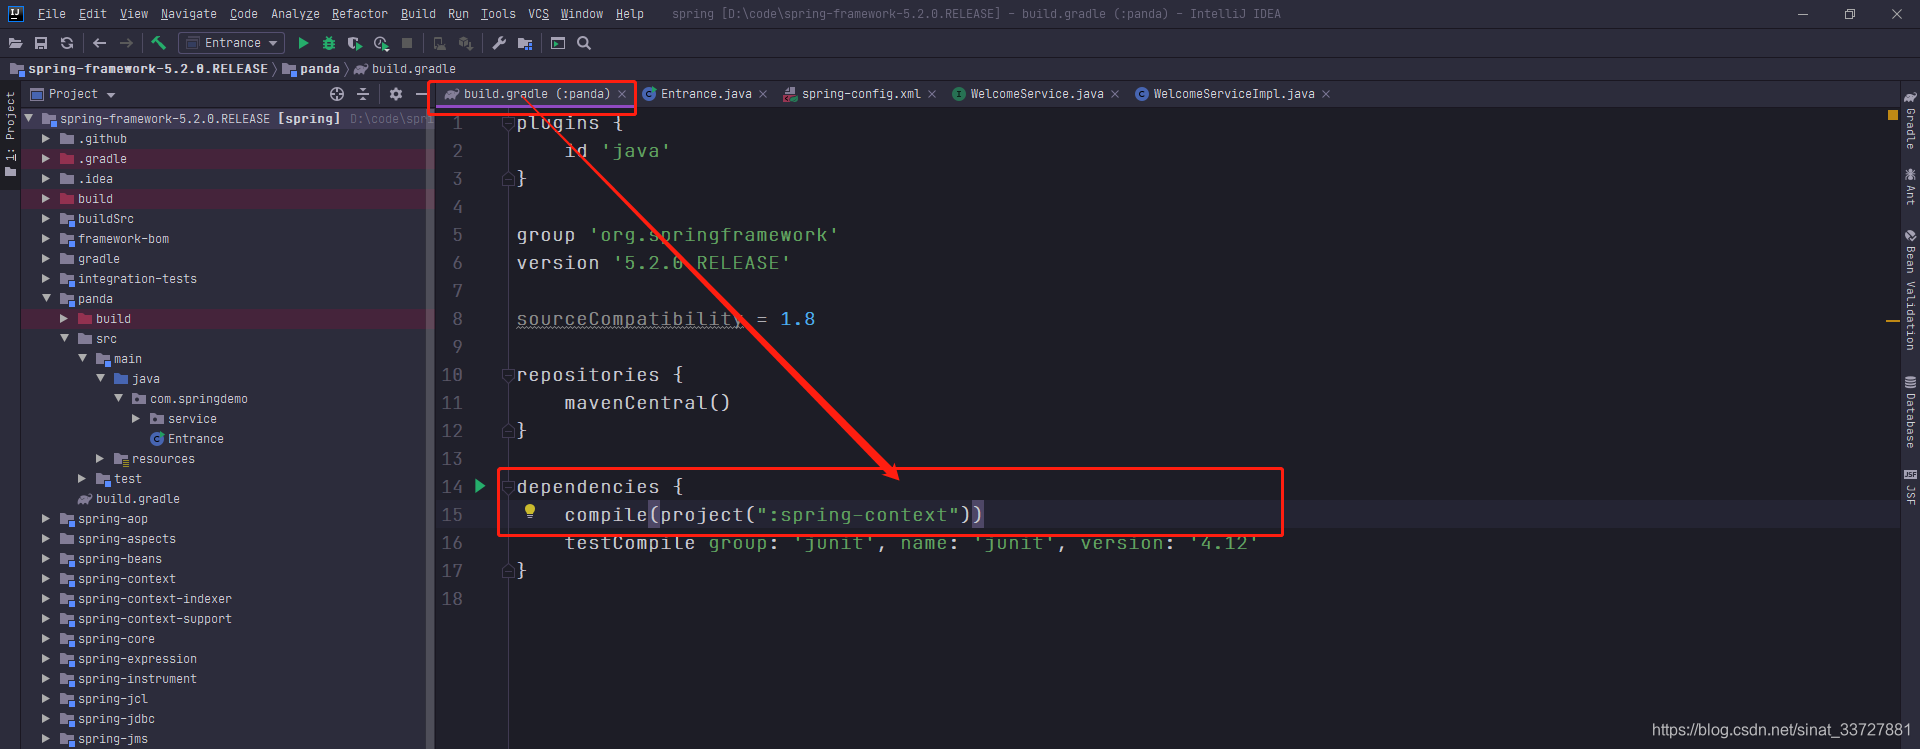Fold the plugins block at line 1
The image size is (1920, 749).
click(507, 123)
